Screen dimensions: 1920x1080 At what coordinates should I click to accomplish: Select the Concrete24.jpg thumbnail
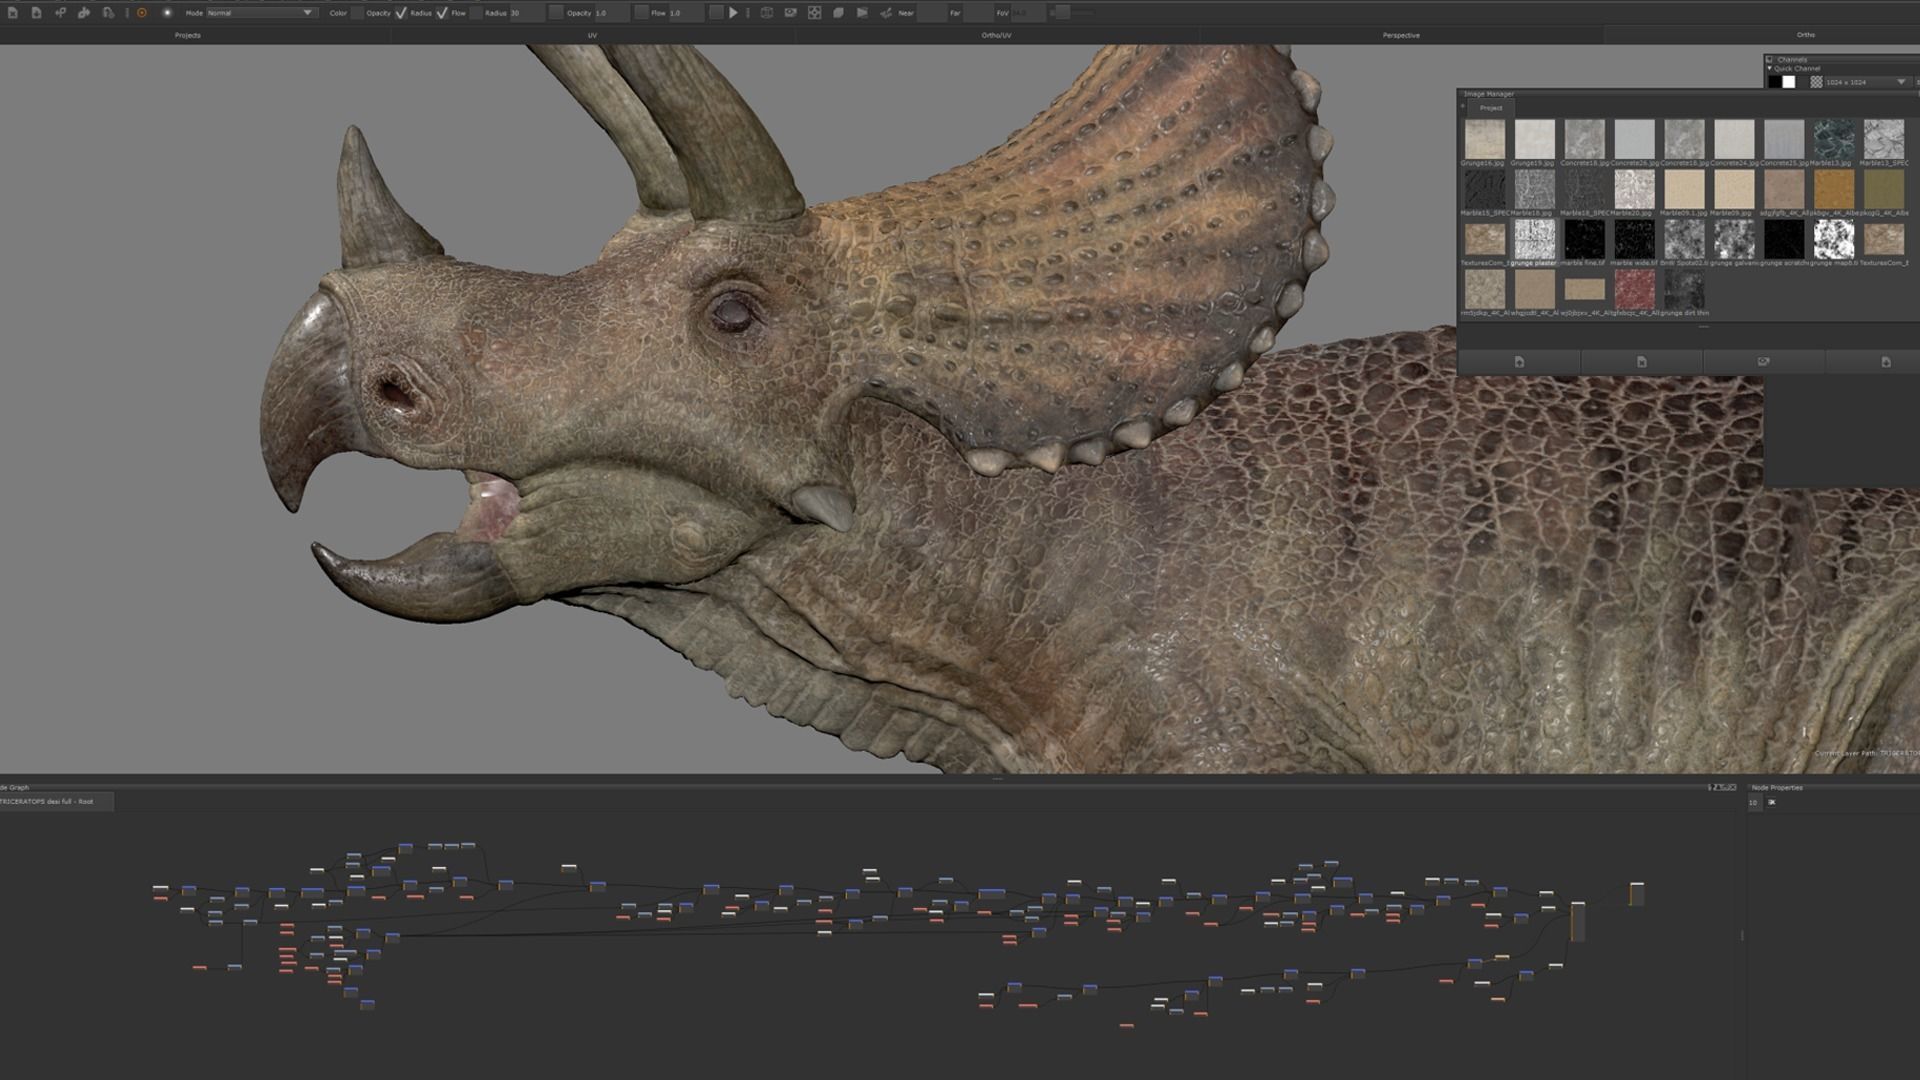(x=1735, y=139)
